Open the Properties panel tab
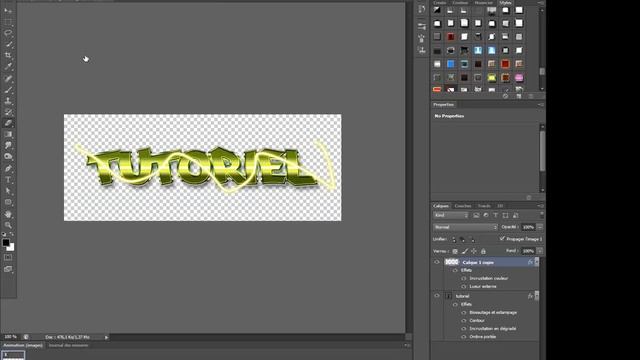This screenshot has width=640, height=360. 443,105
